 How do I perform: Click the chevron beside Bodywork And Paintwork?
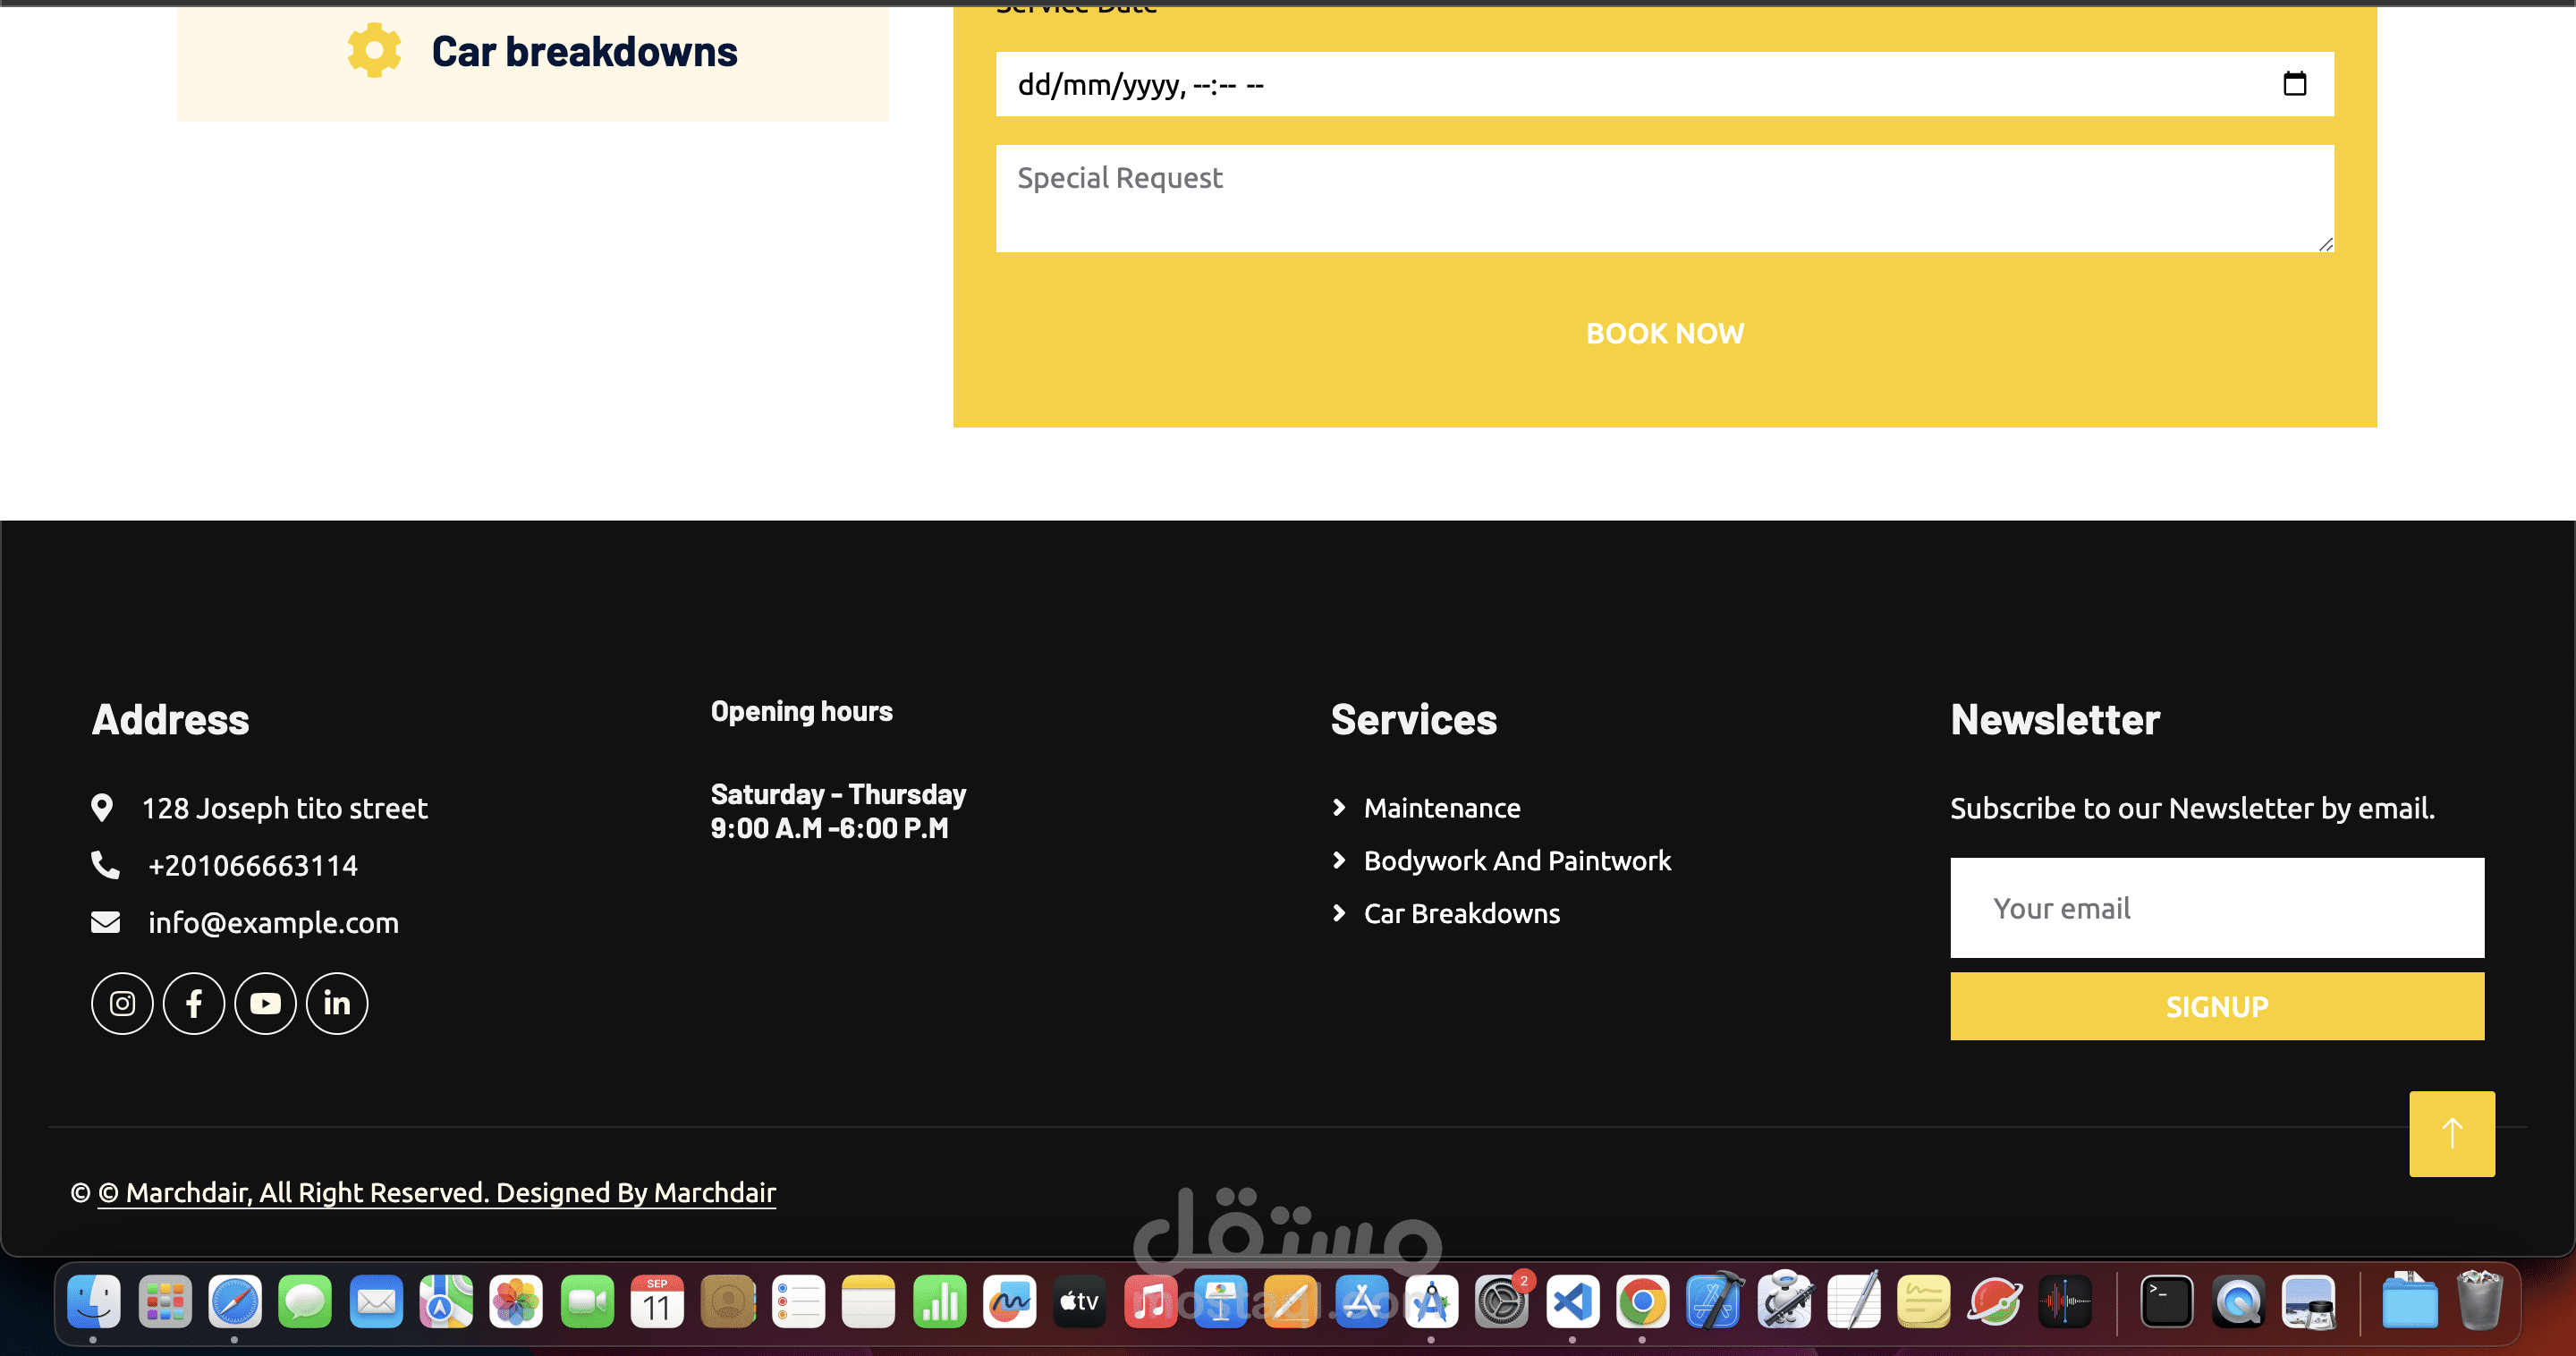(x=1339, y=860)
